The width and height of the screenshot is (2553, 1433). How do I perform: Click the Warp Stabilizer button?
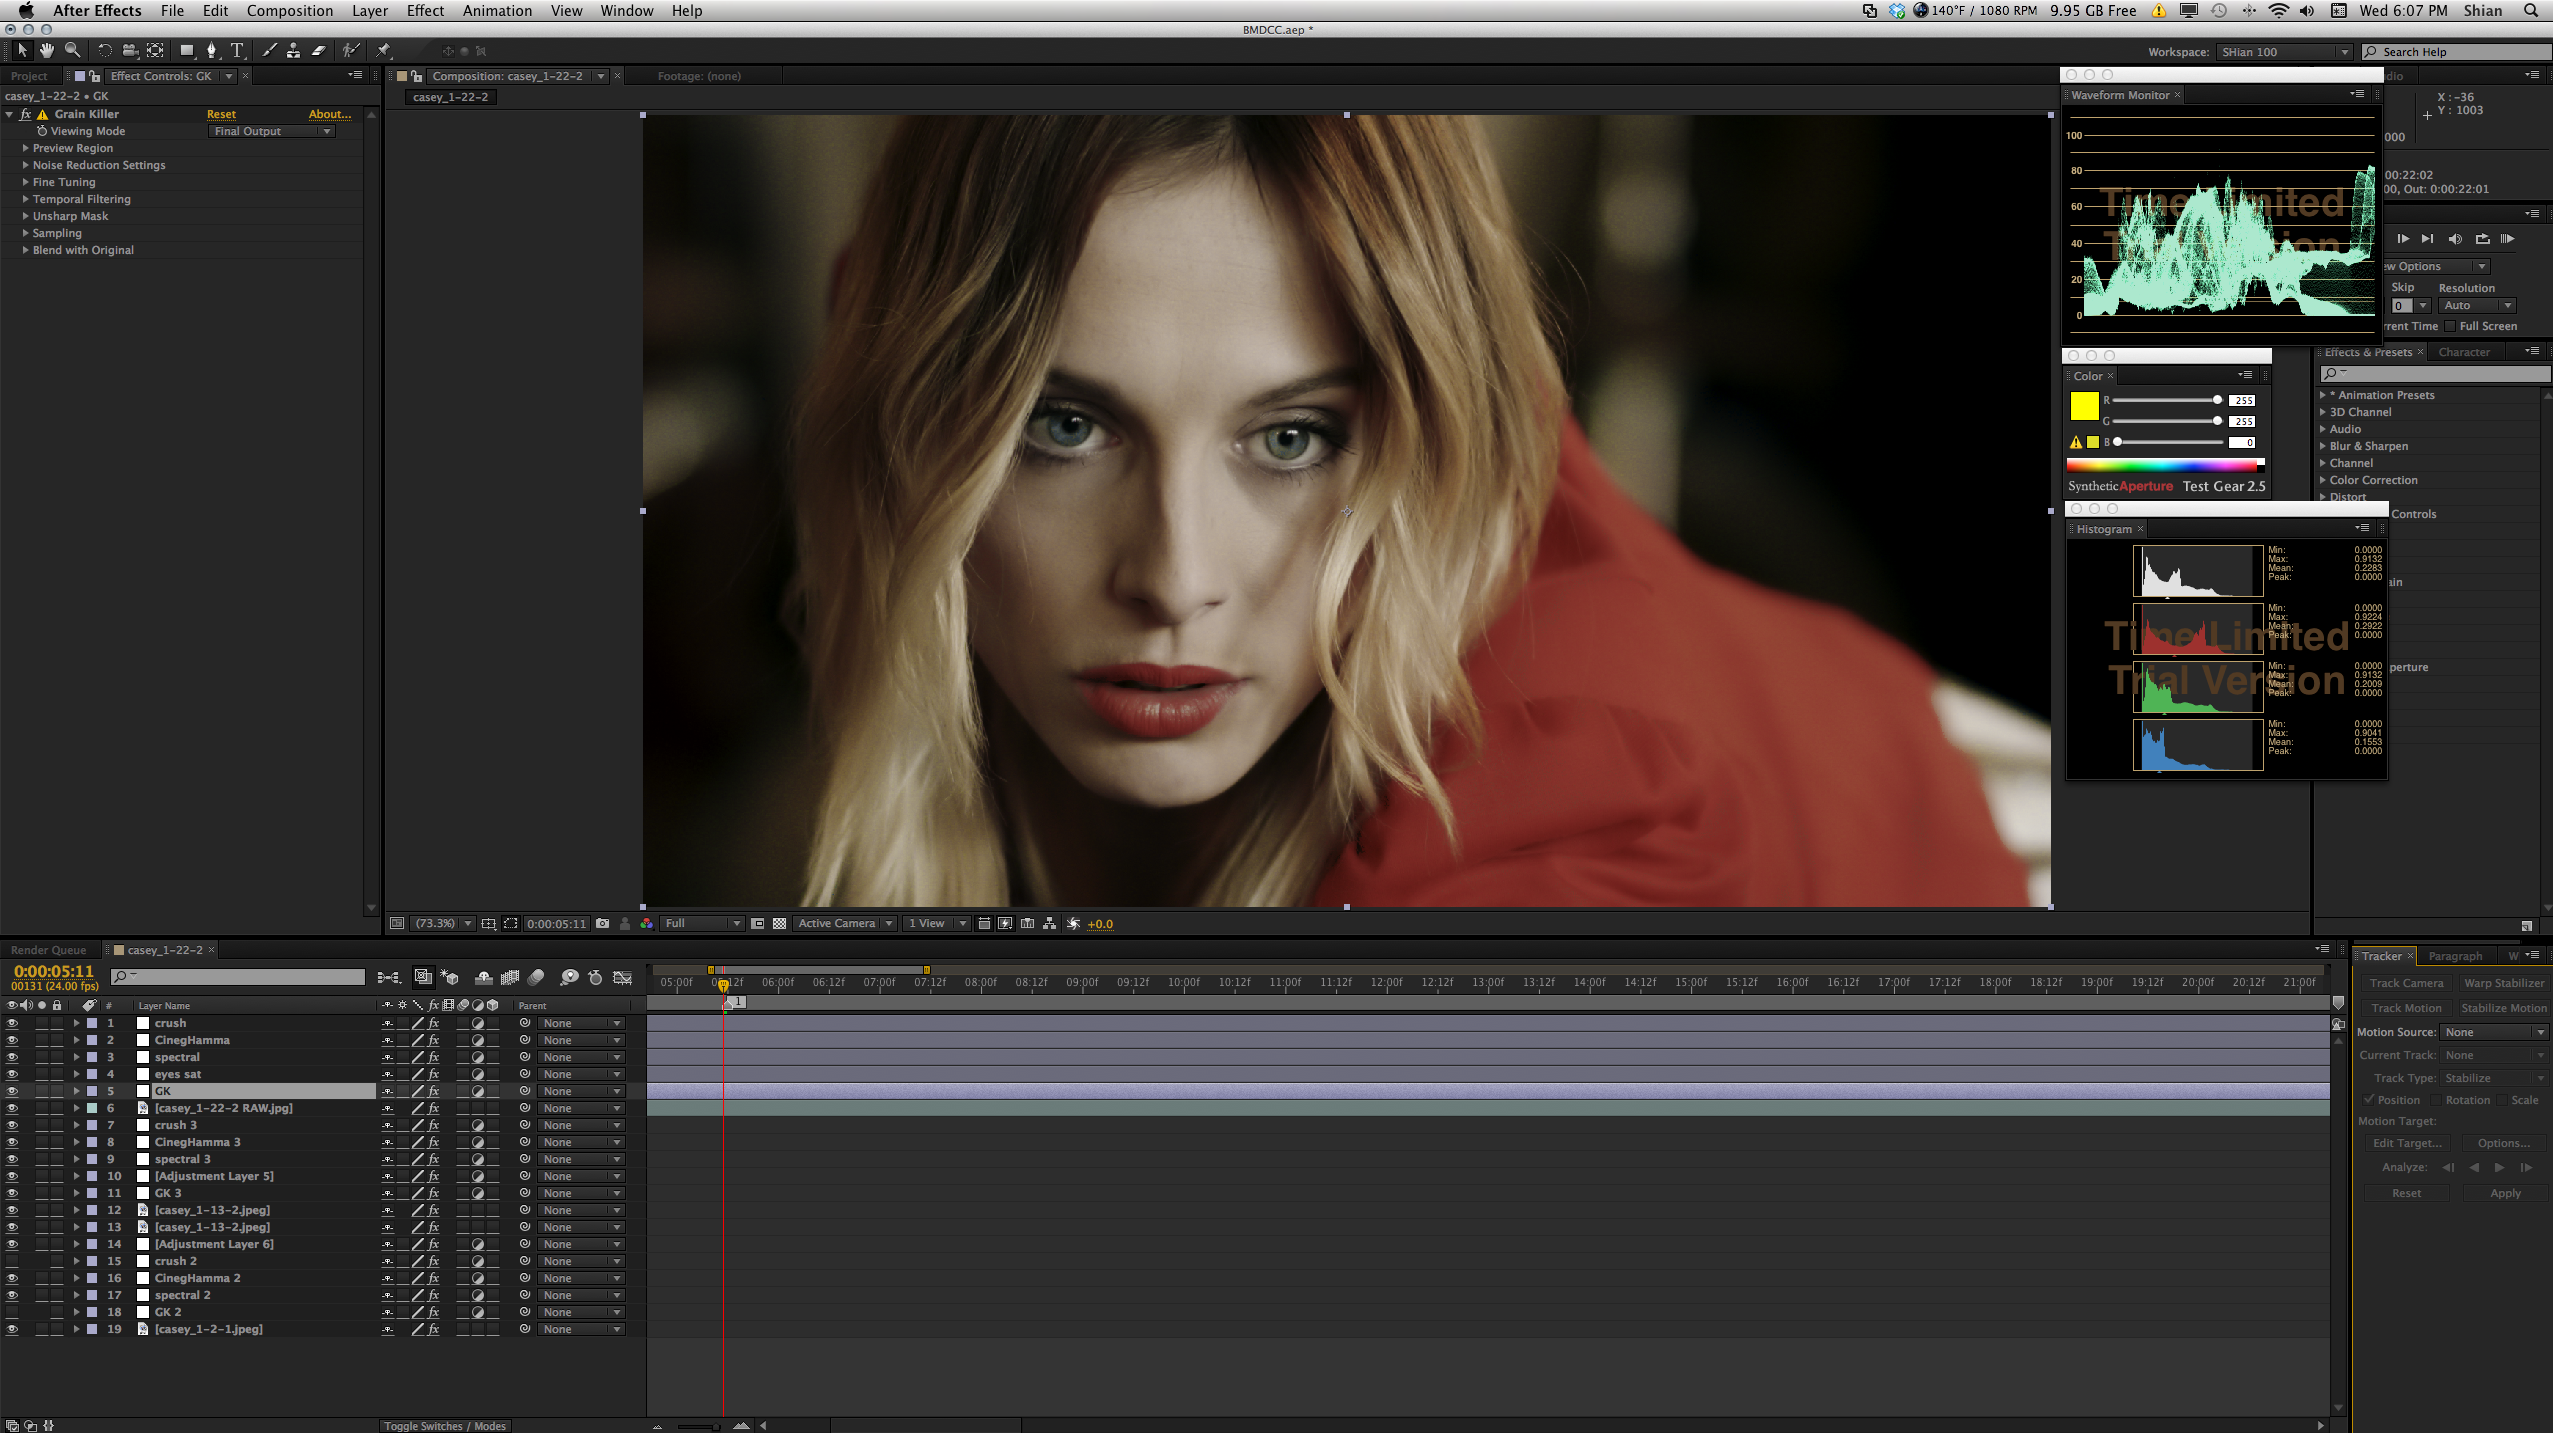tap(2504, 983)
